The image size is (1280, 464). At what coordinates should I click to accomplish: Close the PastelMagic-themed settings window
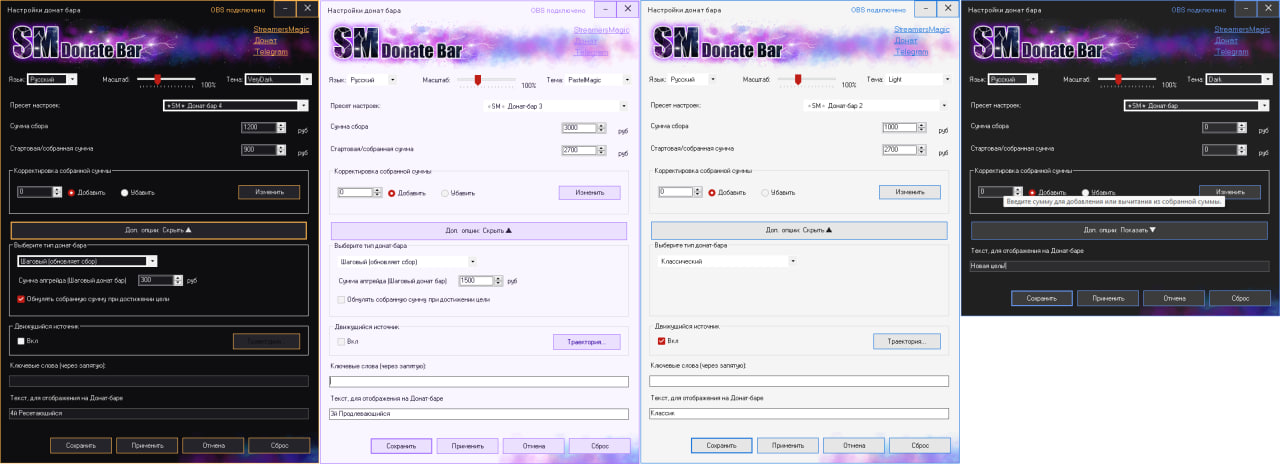[627, 9]
